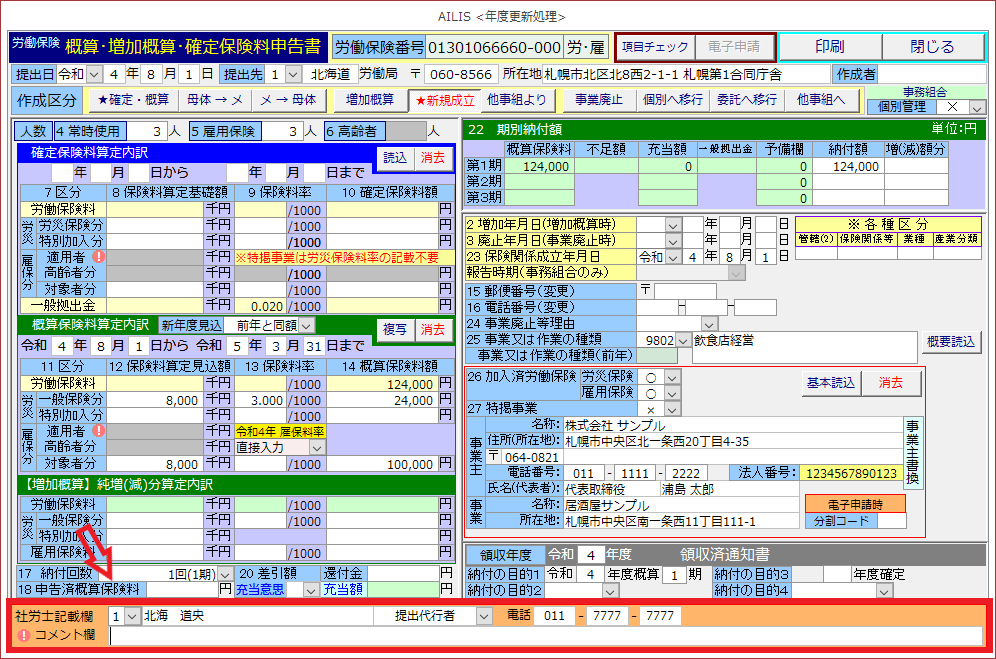Click the 委託へ移行 button
Image resolution: width=996 pixels, height=659 pixels.
(x=746, y=100)
